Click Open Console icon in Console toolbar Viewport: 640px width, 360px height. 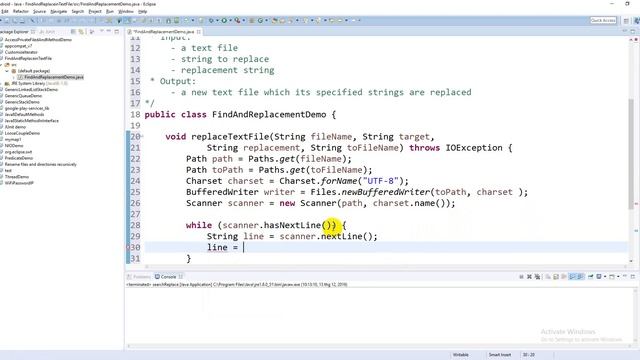(x=611, y=277)
